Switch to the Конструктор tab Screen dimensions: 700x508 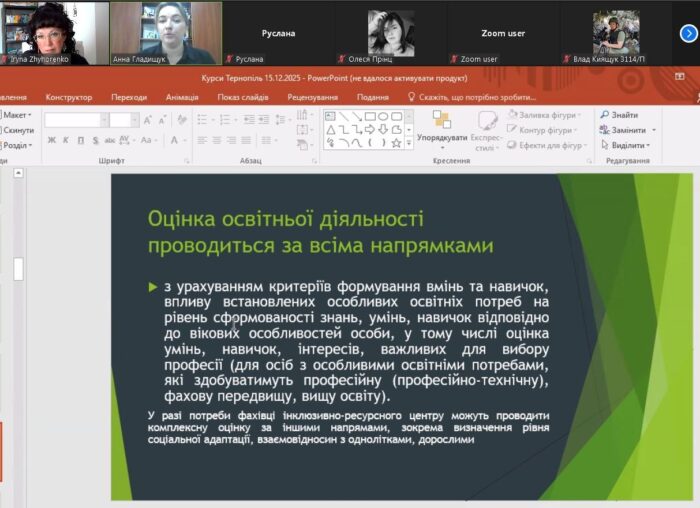tap(69, 97)
